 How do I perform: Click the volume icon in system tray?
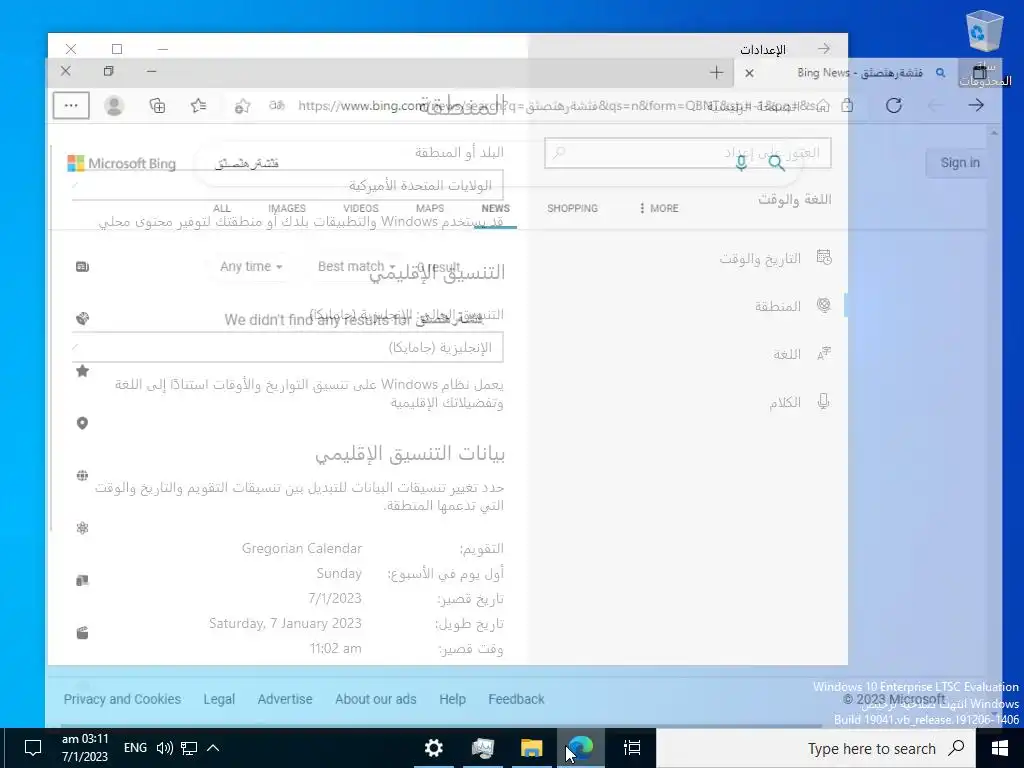(165, 748)
